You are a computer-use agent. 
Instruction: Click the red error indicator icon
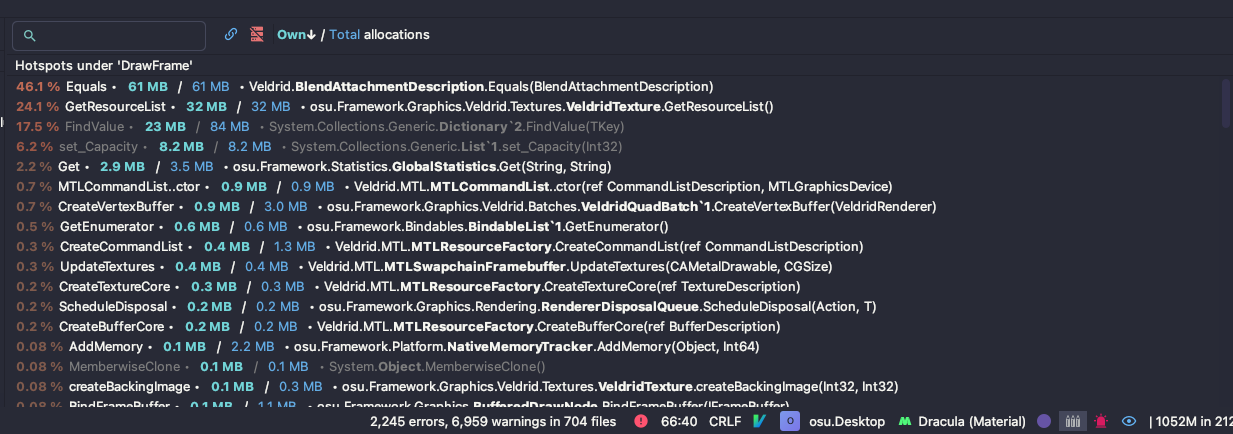coord(640,422)
